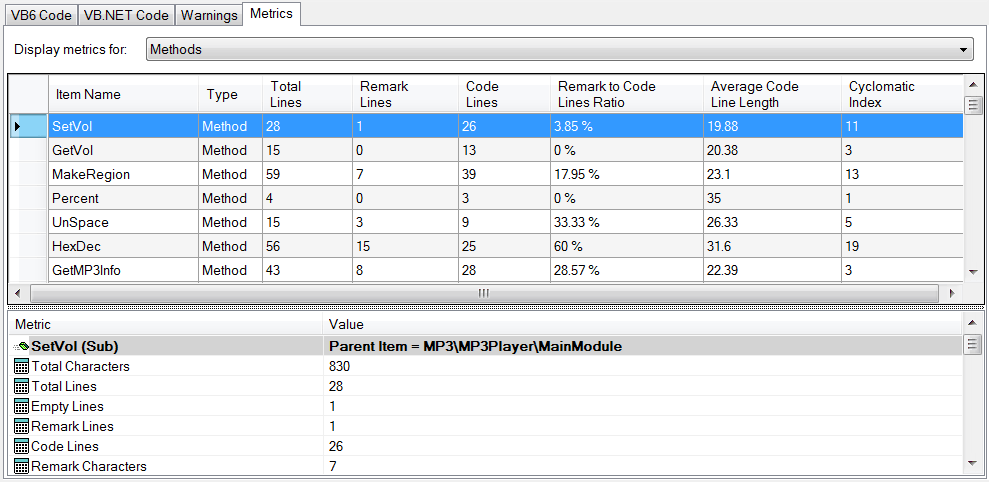Sort by Remark to Code Lines Ratio header
The width and height of the screenshot is (989, 482).
(x=626, y=94)
